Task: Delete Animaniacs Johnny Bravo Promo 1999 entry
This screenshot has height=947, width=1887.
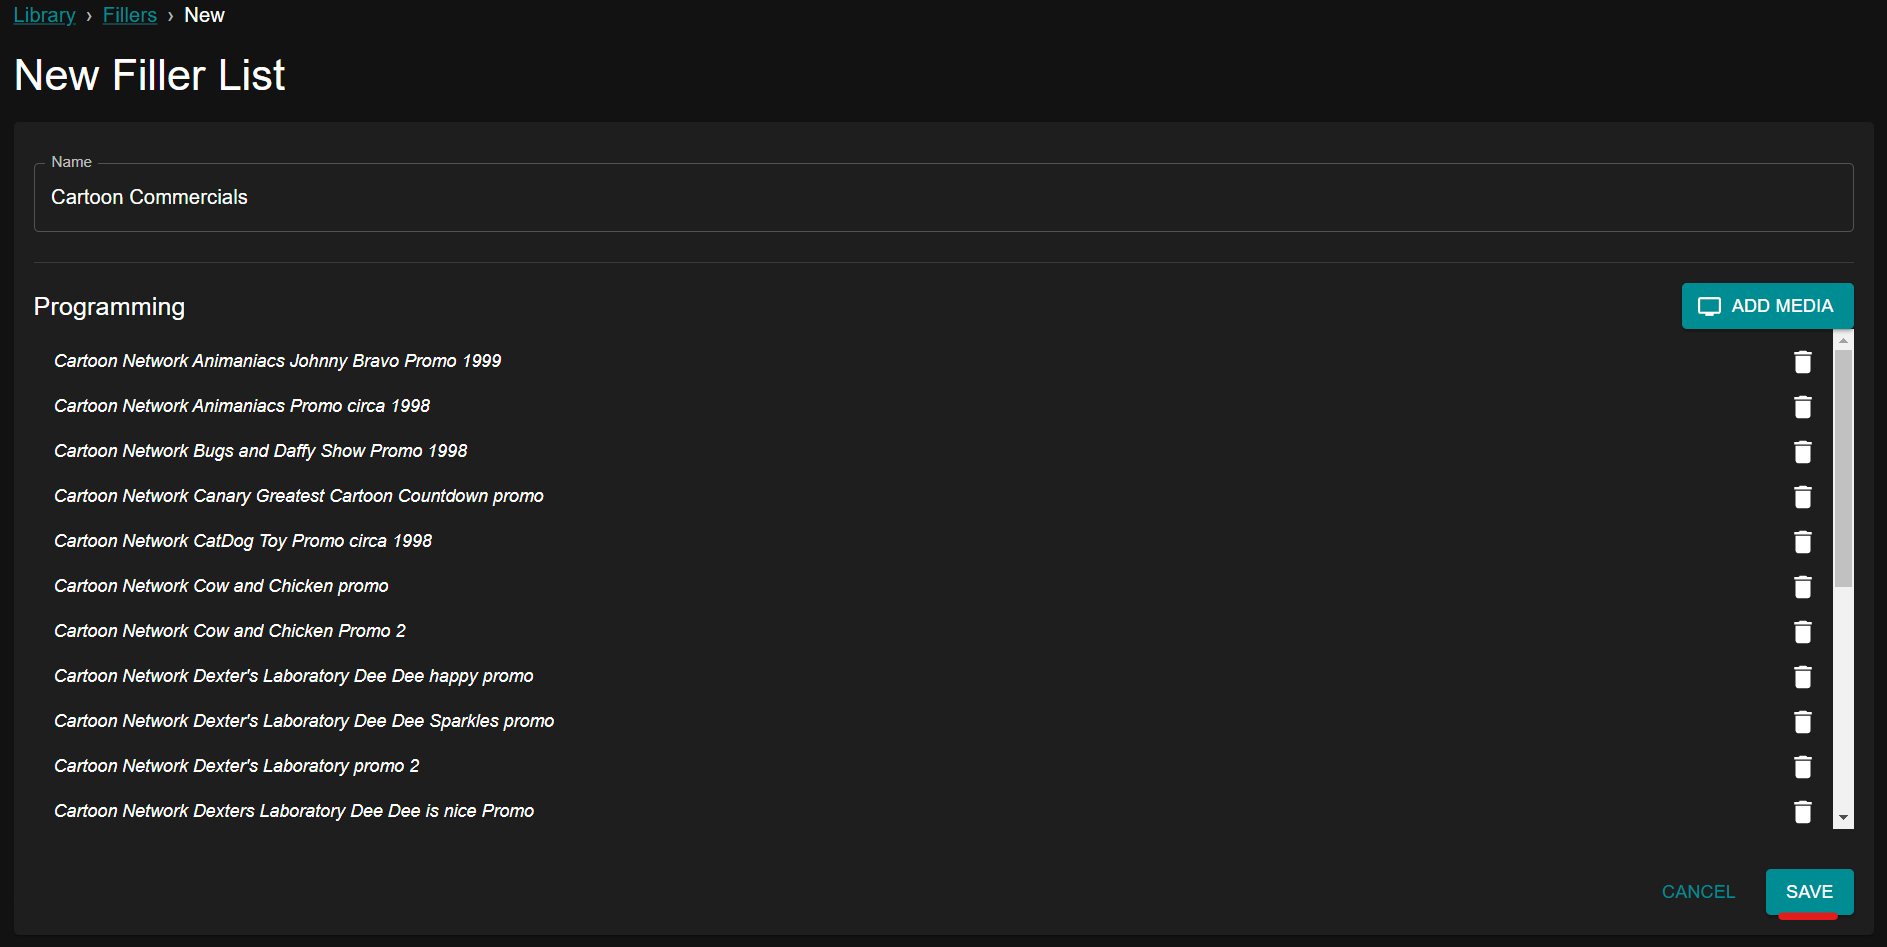Action: tap(1802, 362)
